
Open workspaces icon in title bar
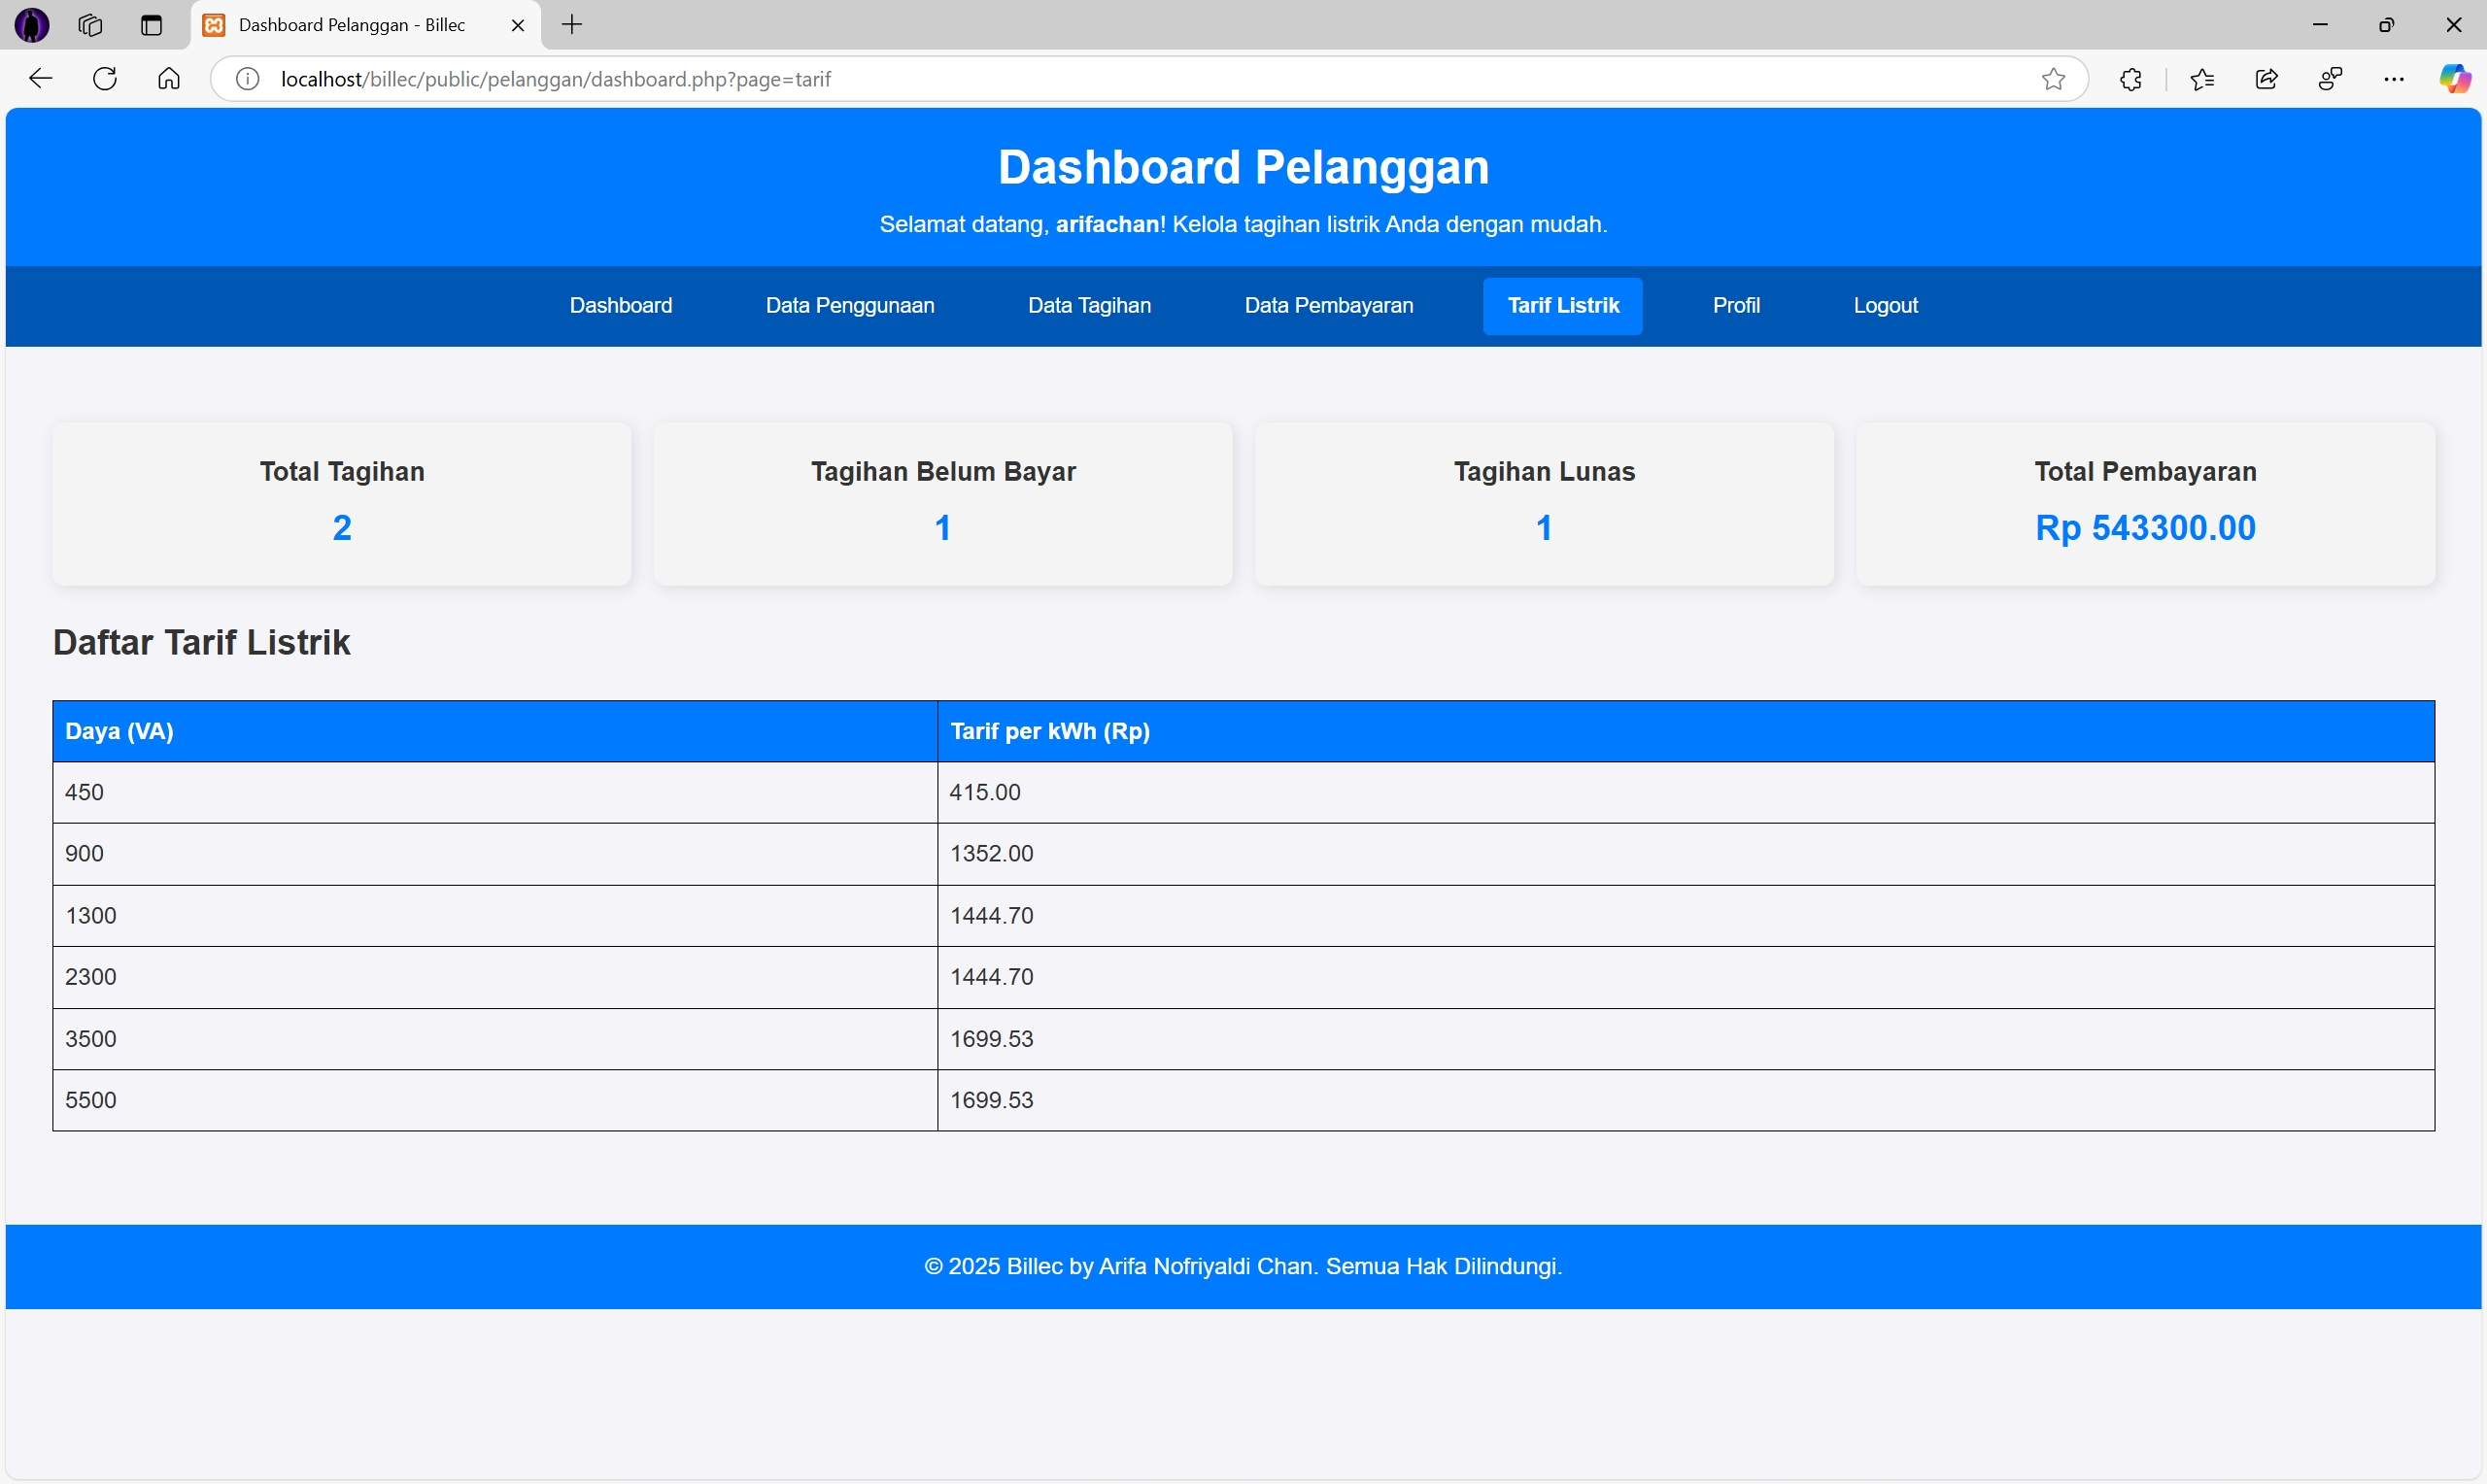coord(90,25)
